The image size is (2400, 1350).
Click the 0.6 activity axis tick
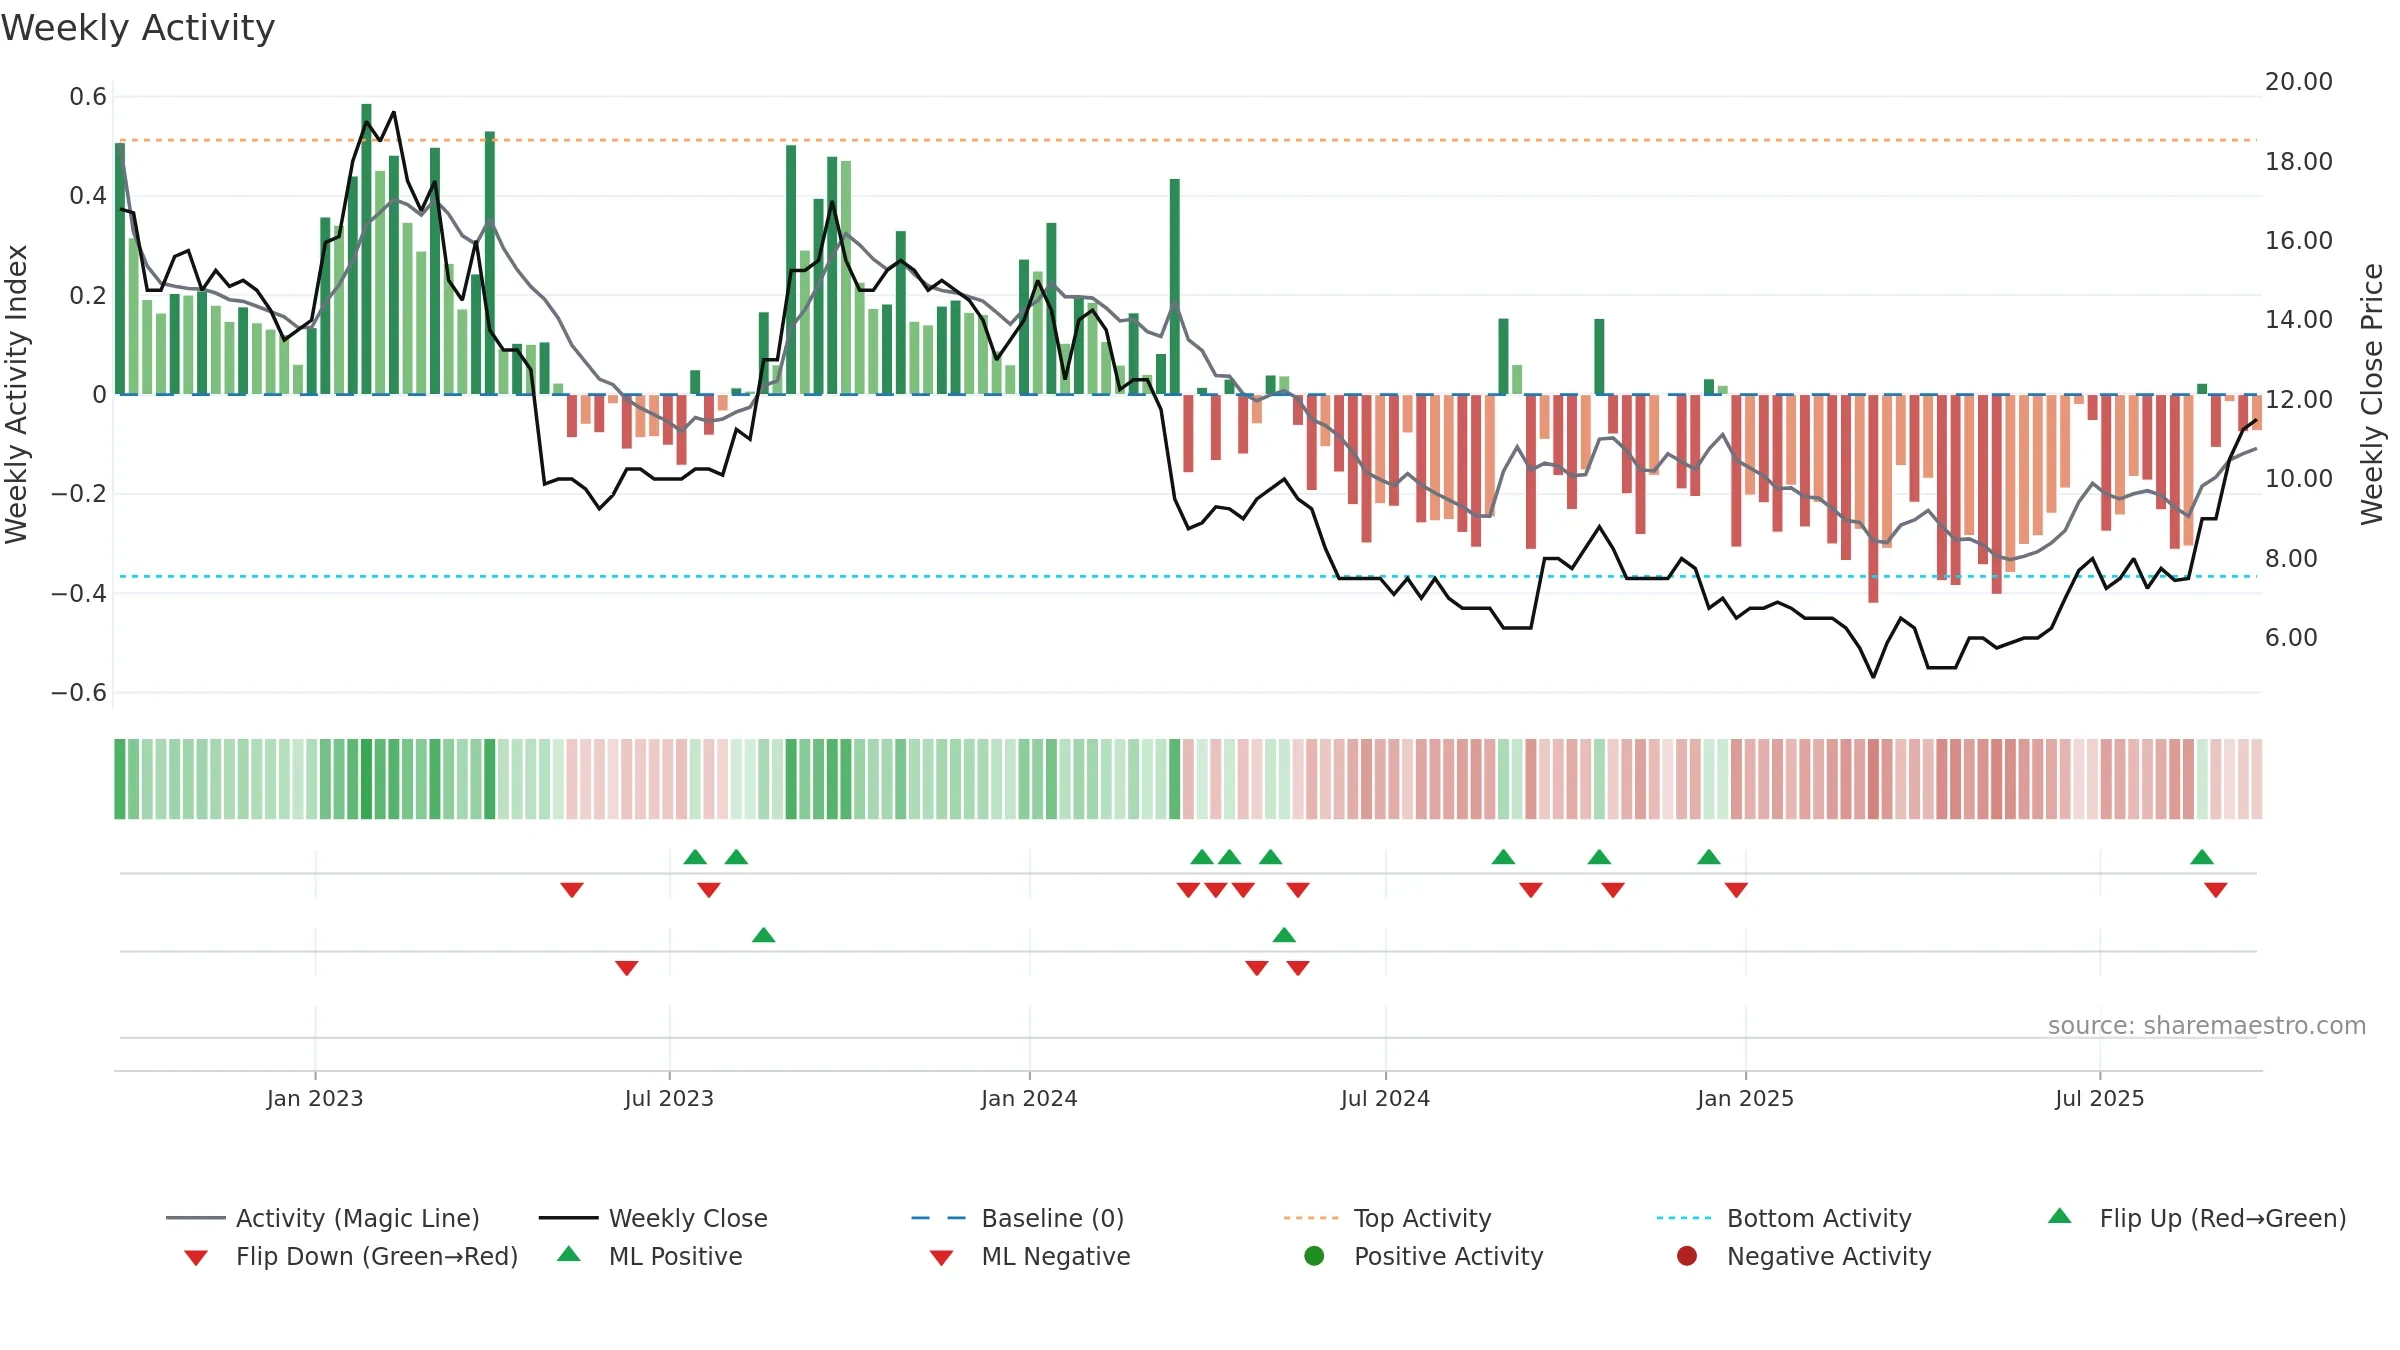(x=88, y=97)
